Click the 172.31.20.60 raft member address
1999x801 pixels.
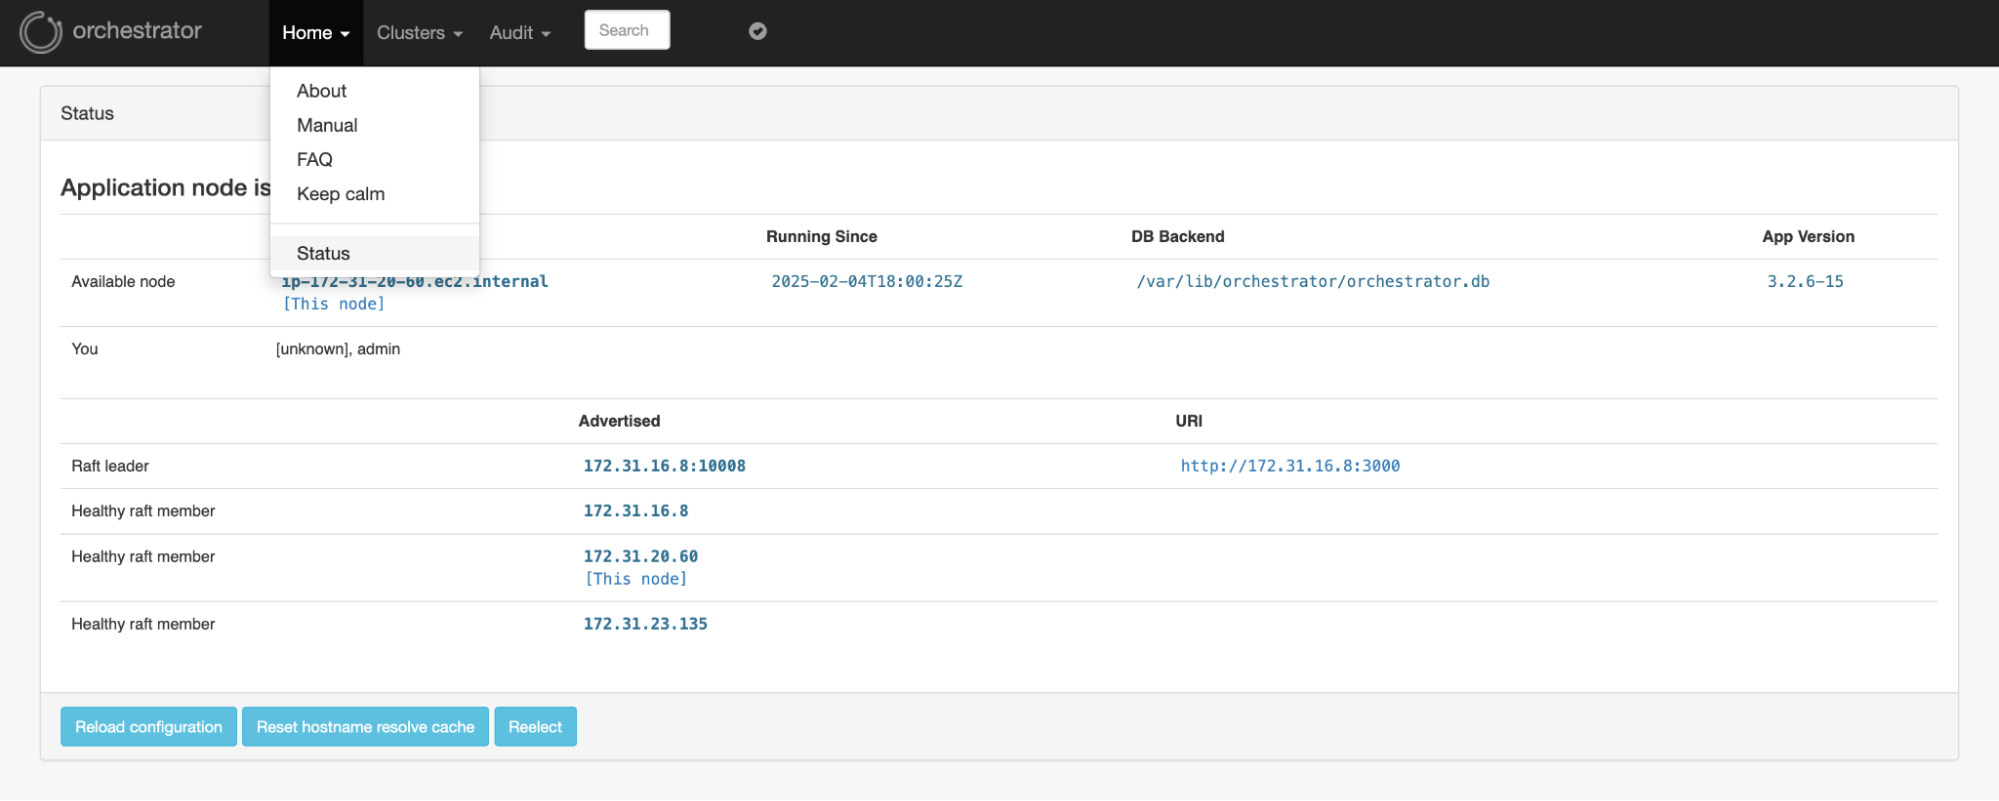click(640, 557)
